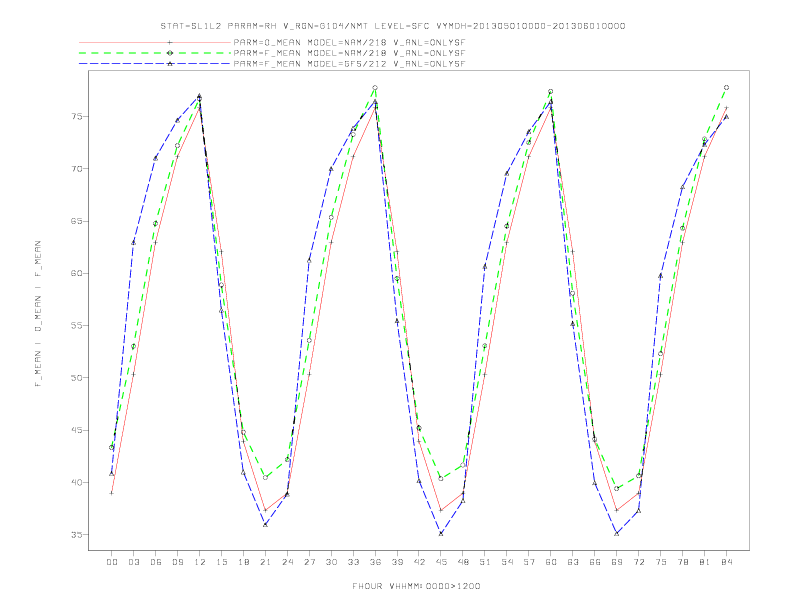Click the y-axis tick label 40
The height and width of the screenshot is (612, 792).
click(77, 482)
